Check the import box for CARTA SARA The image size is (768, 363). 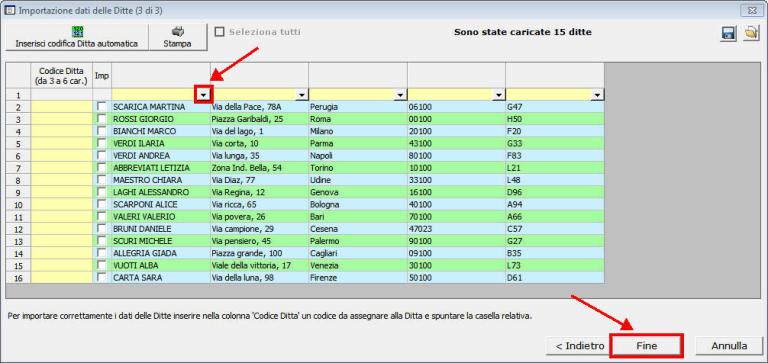tap(101, 277)
